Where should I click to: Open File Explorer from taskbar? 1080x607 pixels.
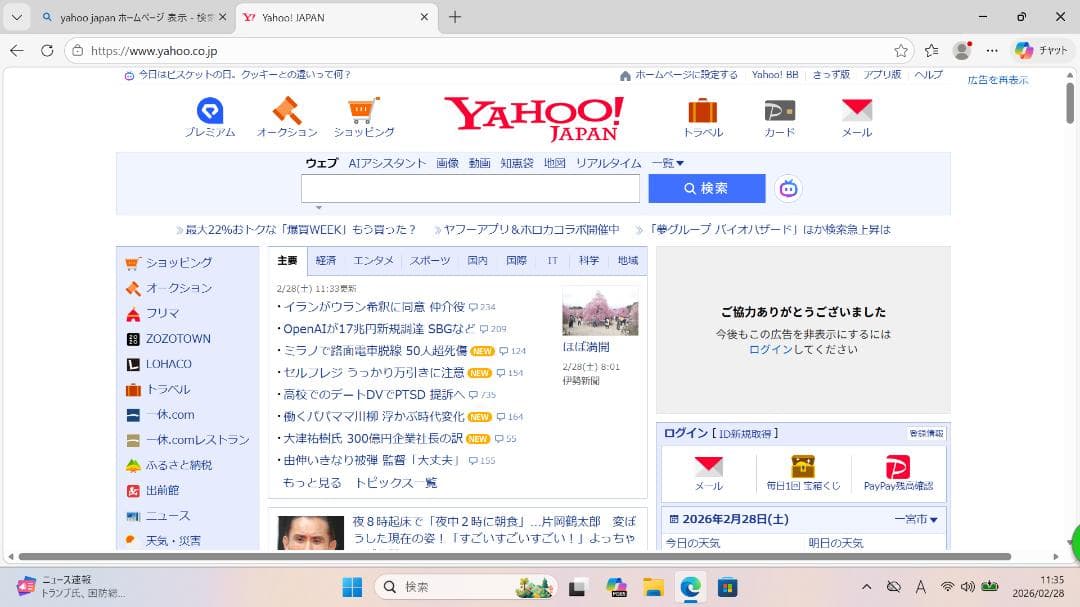click(653, 587)
